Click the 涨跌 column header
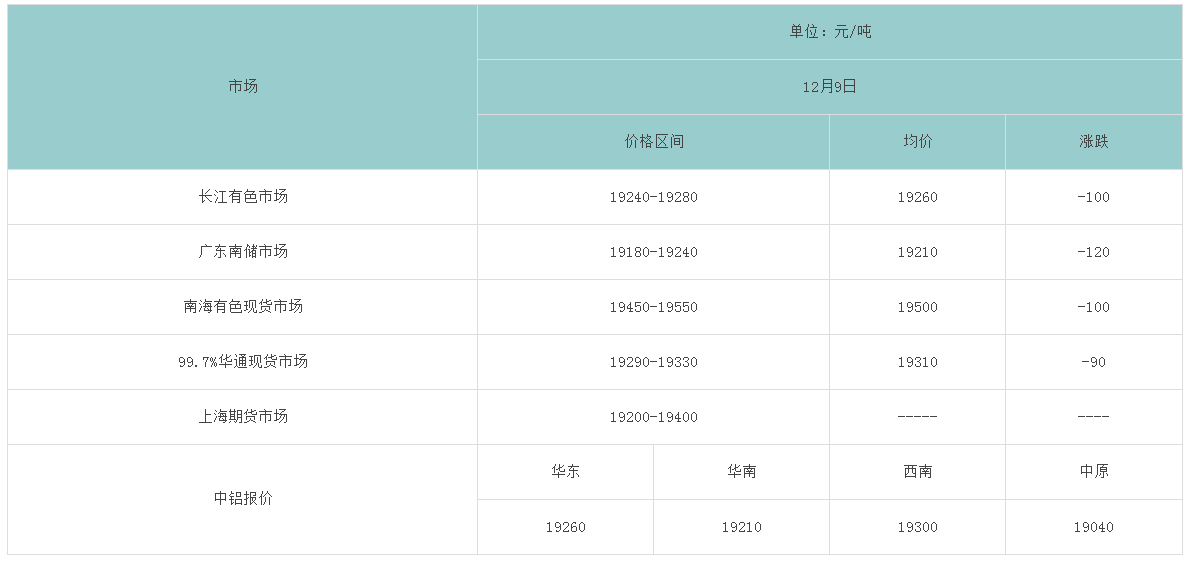This screenshot has height=566, width=1196. point(1093,142)
